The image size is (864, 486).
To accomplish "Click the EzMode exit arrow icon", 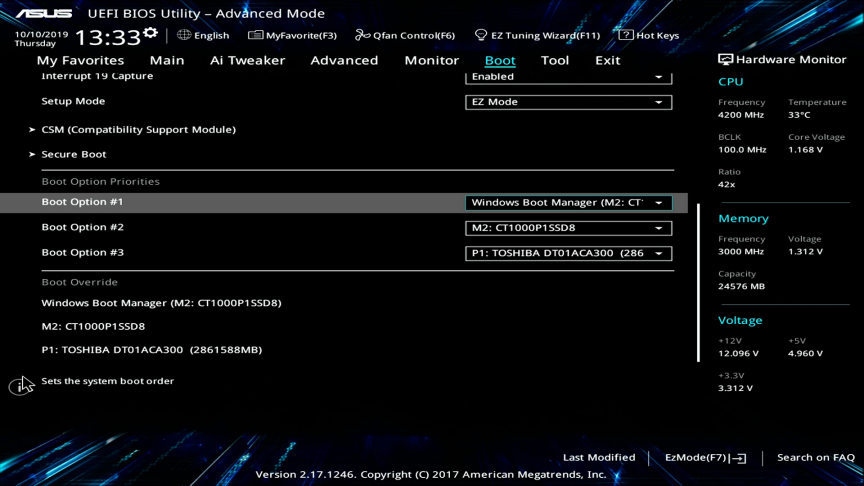I will (x=738, y=458).
